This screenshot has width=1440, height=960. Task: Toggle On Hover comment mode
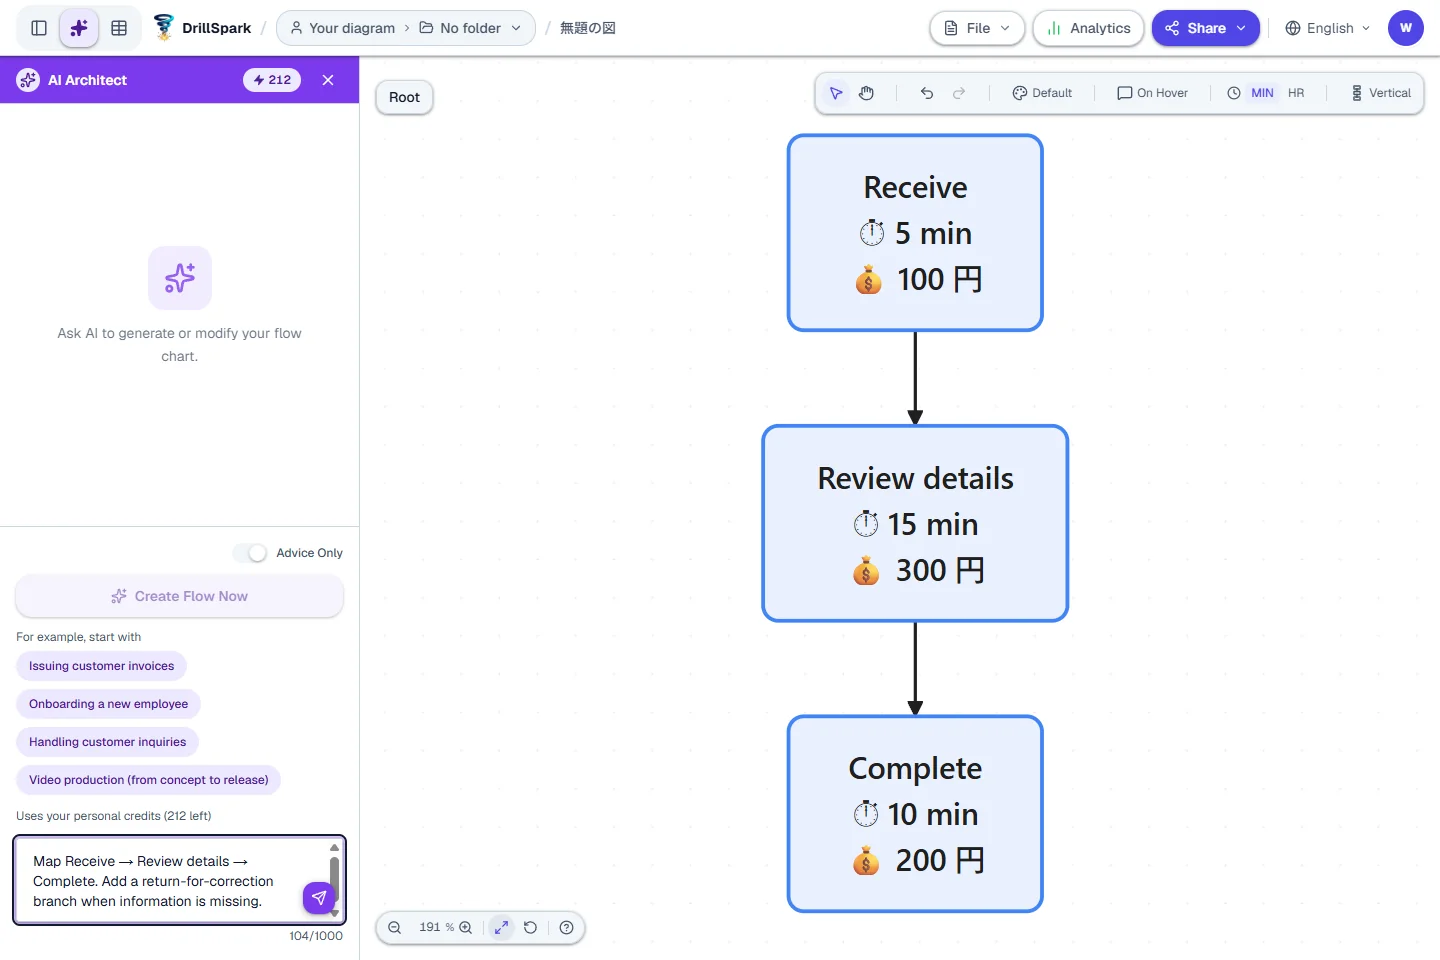click(1153, 93)
